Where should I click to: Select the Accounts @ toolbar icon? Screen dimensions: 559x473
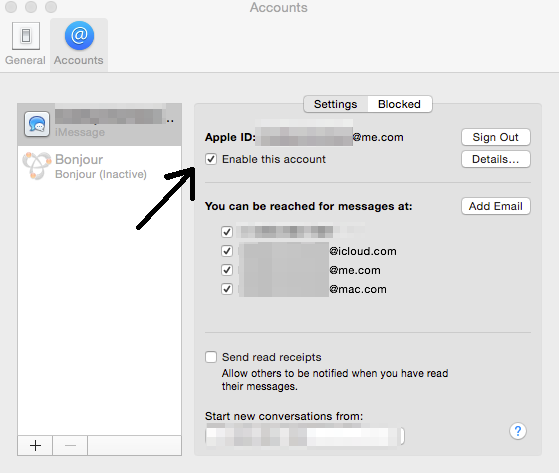click(79, 36)
